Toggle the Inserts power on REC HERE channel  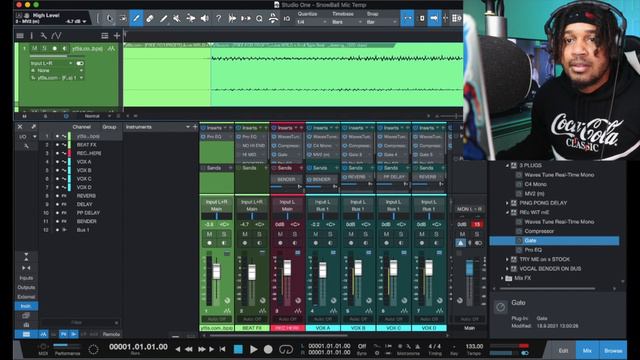point(274,128)
